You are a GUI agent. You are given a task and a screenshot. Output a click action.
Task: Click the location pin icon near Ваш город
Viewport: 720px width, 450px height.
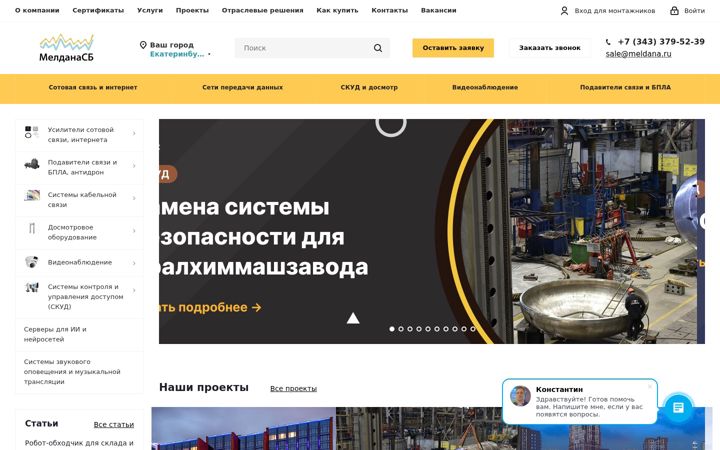pos(143,45)
